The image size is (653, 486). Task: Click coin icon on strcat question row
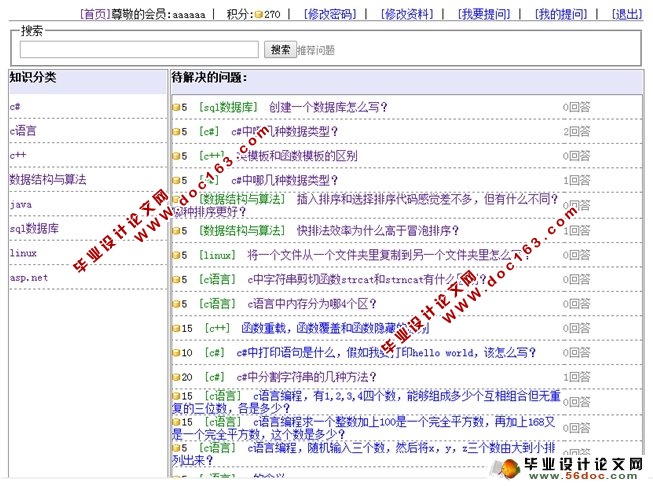(176, 279)
